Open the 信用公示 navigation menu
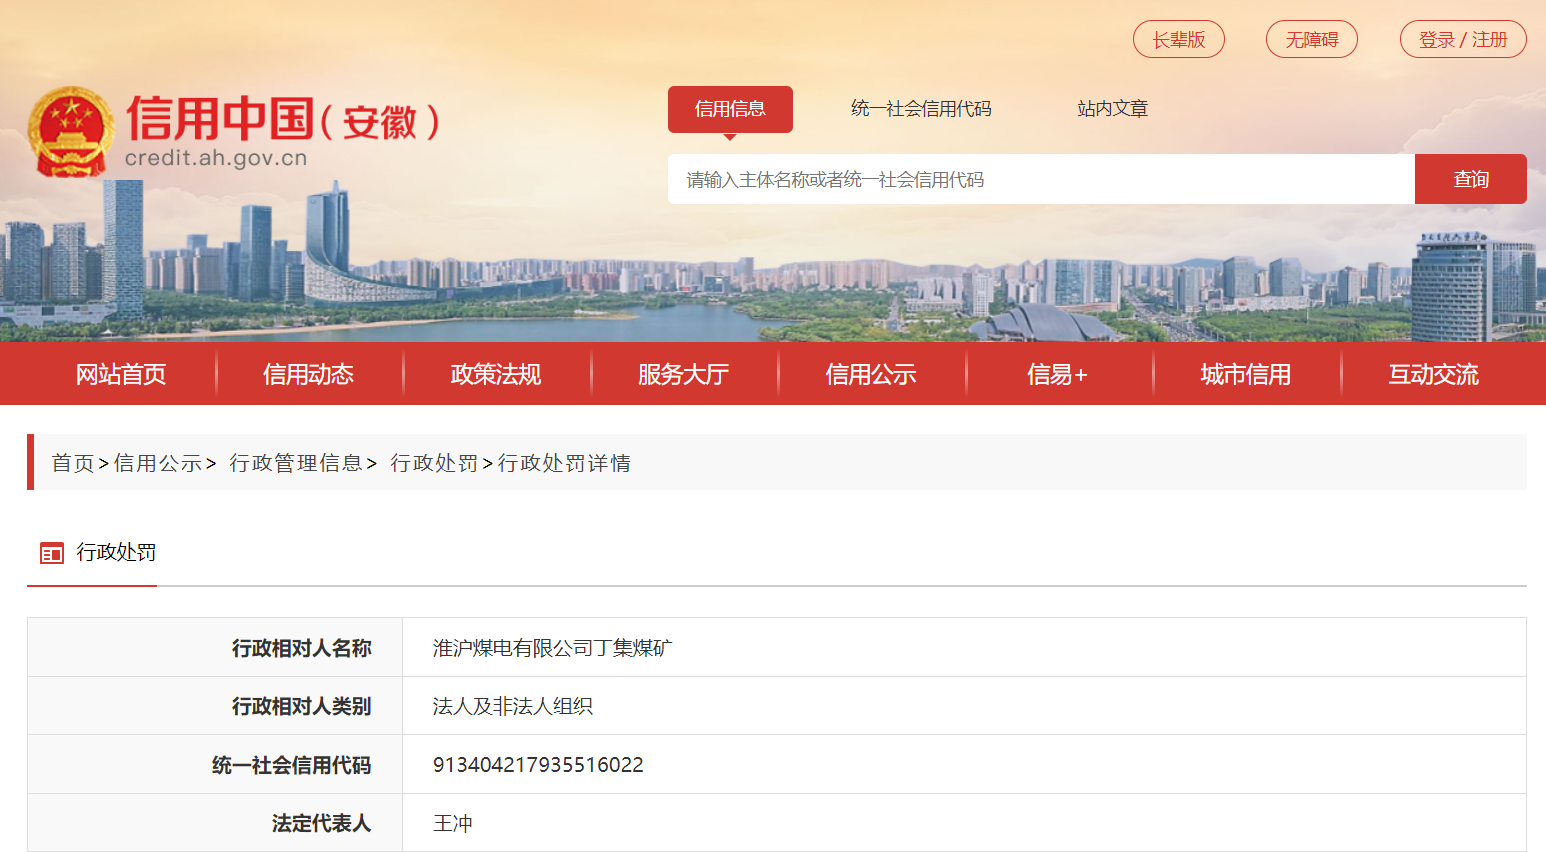The image size is (1546, 852). pyautogui.click(x=871, y=374)
